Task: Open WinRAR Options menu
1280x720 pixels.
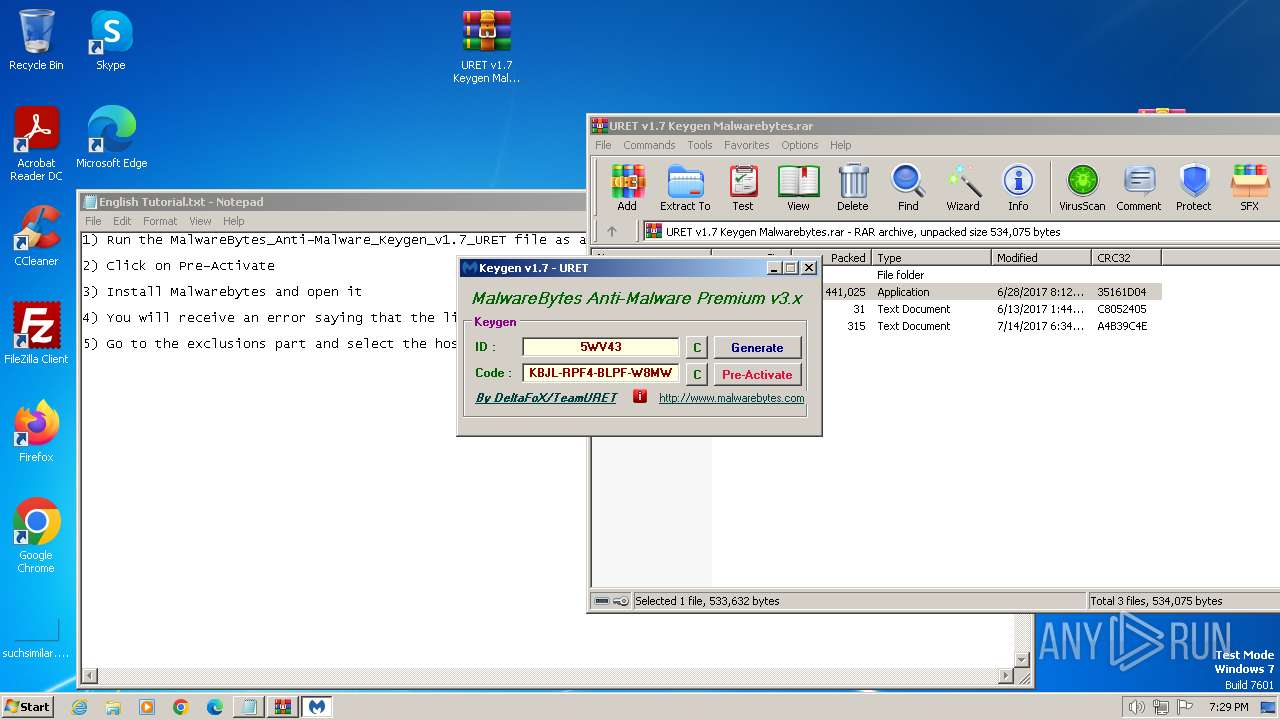Action: (x=800, y=145)
